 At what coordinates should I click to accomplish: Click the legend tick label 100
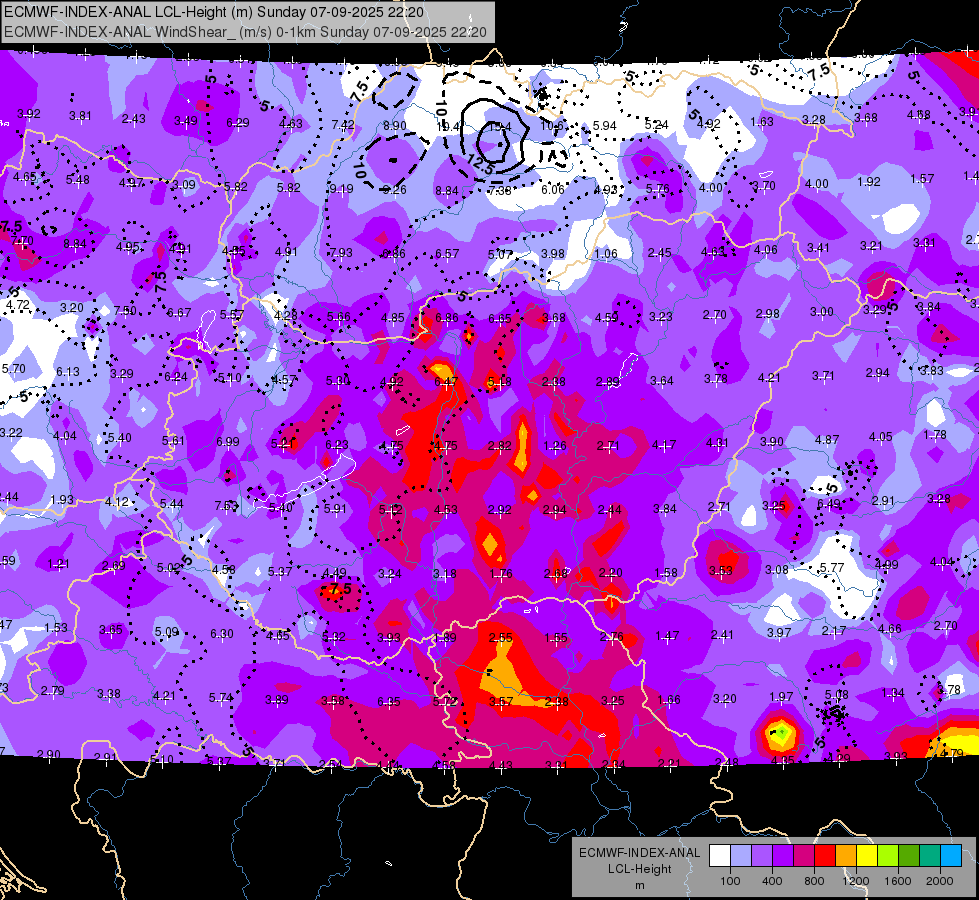(730, 881)
